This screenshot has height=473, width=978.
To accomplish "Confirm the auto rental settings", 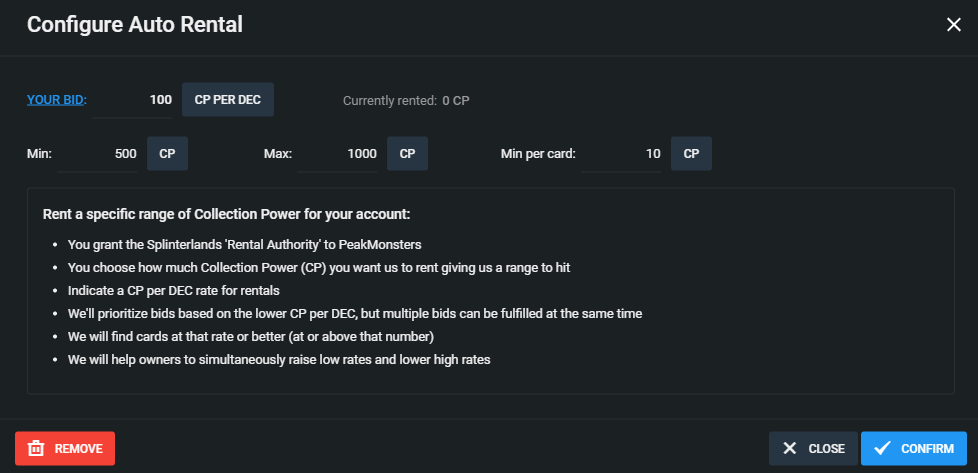I will tap(914, 449).
